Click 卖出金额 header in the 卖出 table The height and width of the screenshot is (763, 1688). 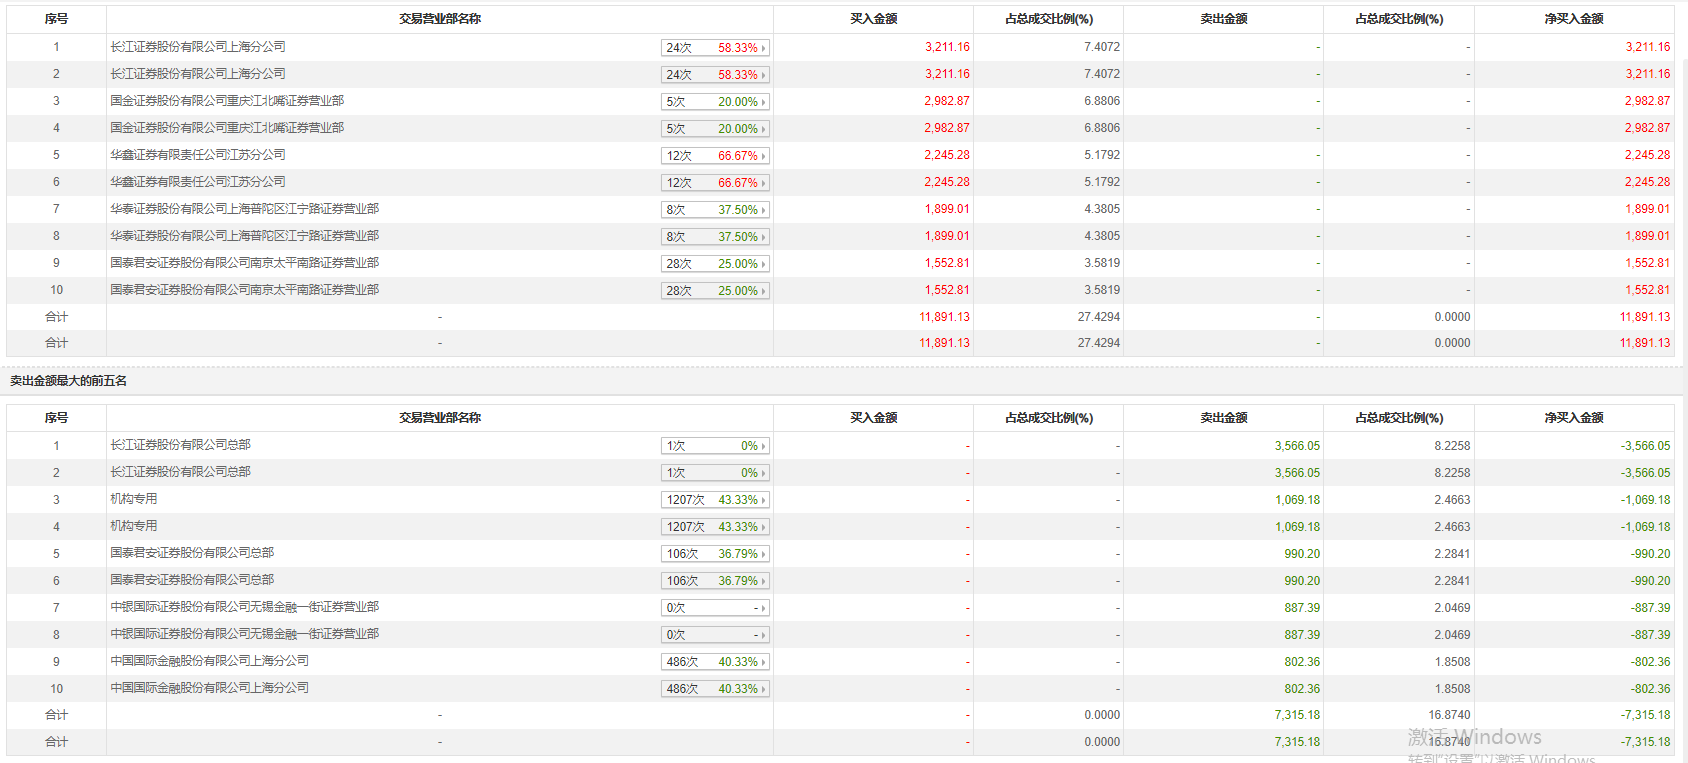[x=1224, y=418]
